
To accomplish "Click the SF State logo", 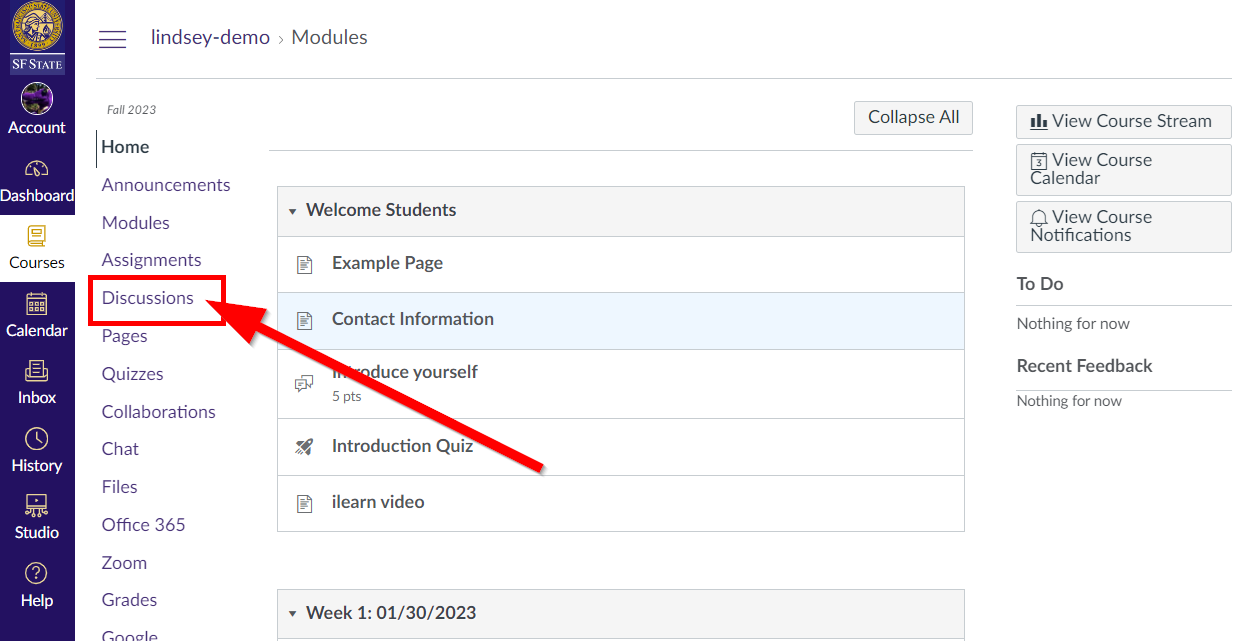I will point(37,38).
